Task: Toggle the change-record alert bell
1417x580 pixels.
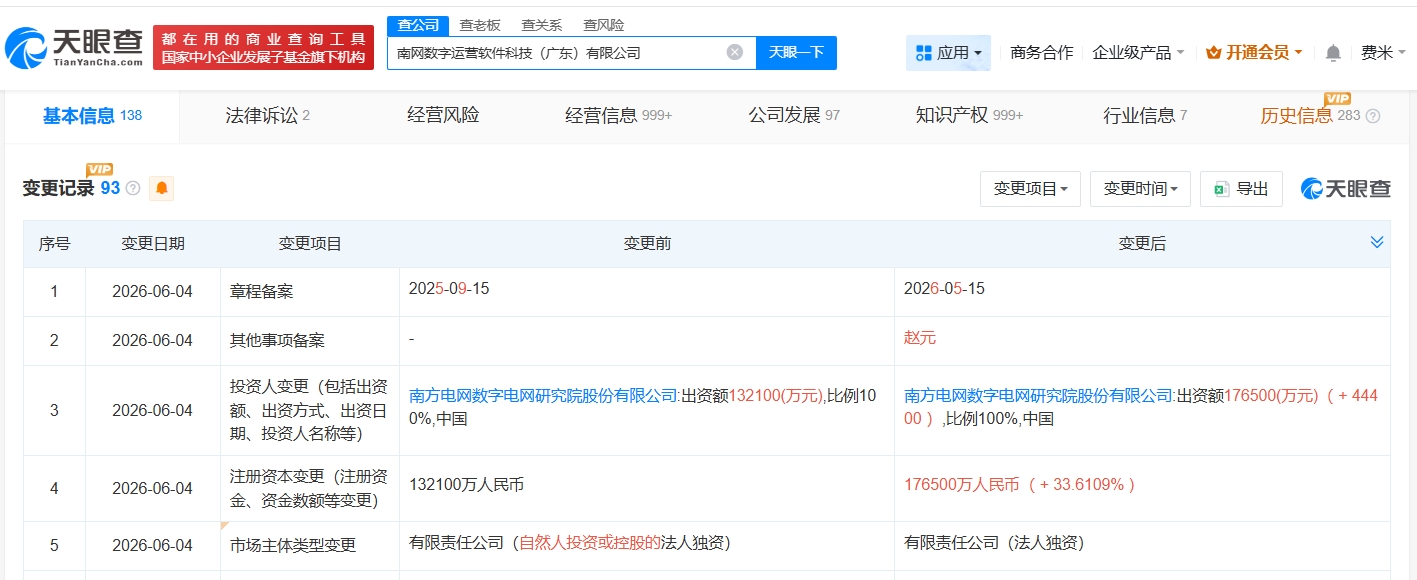Action: (x=161, y=188)
